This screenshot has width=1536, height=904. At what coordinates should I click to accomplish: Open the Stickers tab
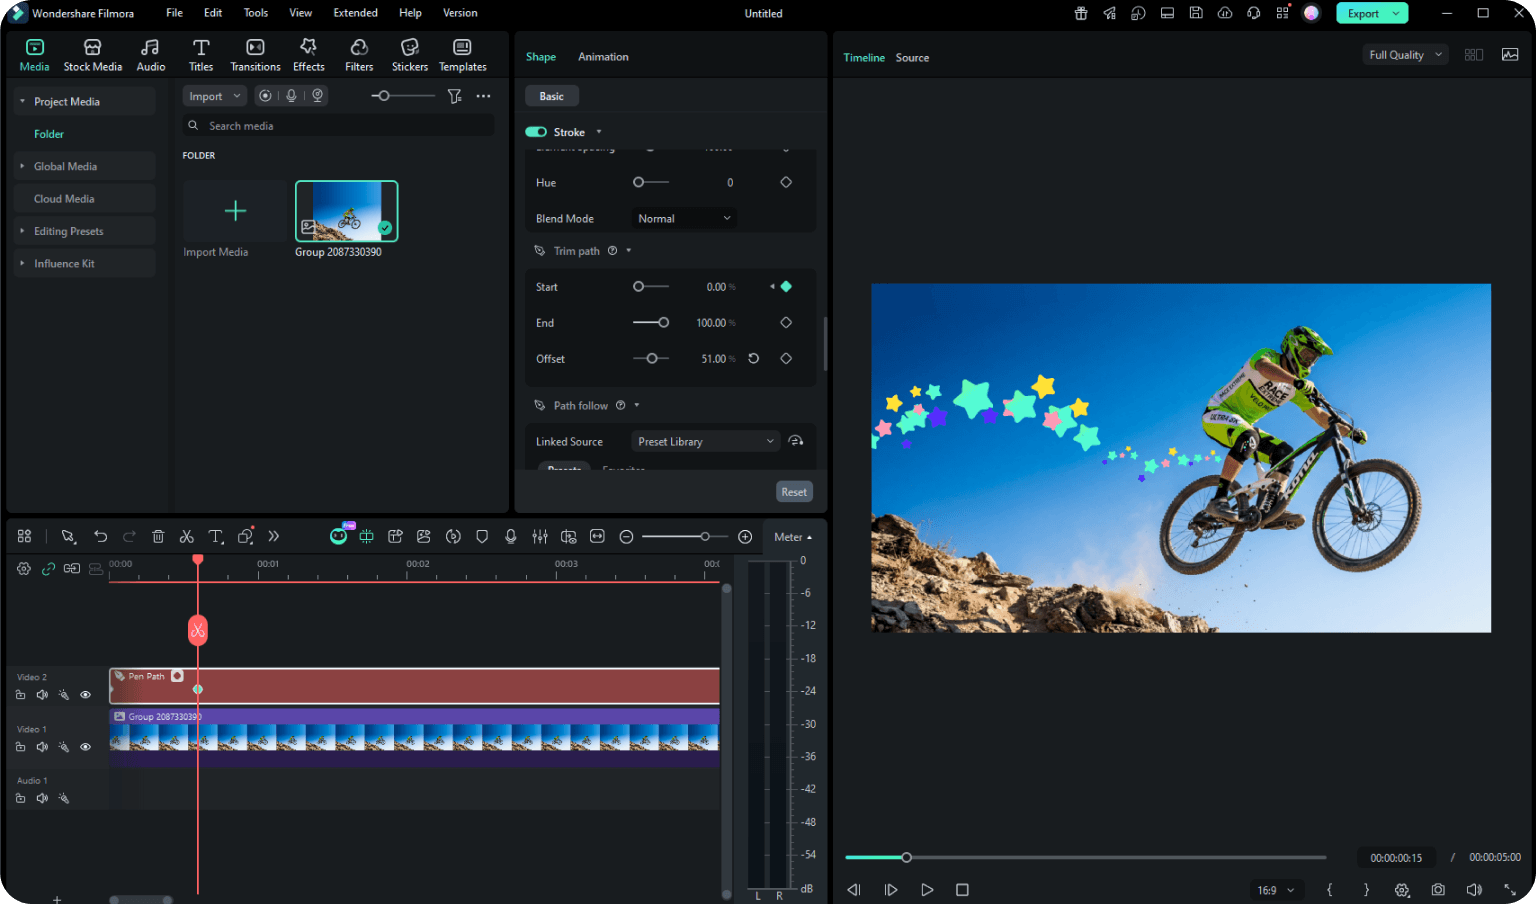[x=410, y=55]
